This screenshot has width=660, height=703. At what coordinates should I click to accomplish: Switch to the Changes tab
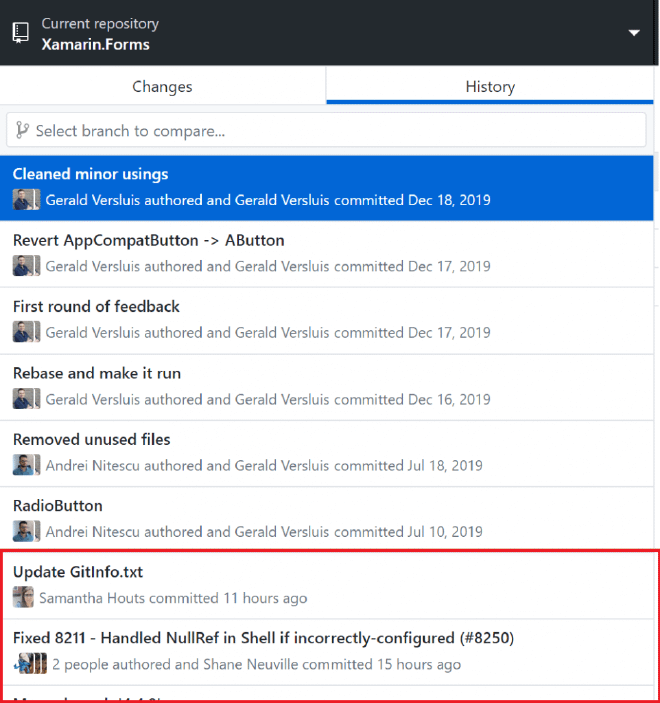pos(162,86)
